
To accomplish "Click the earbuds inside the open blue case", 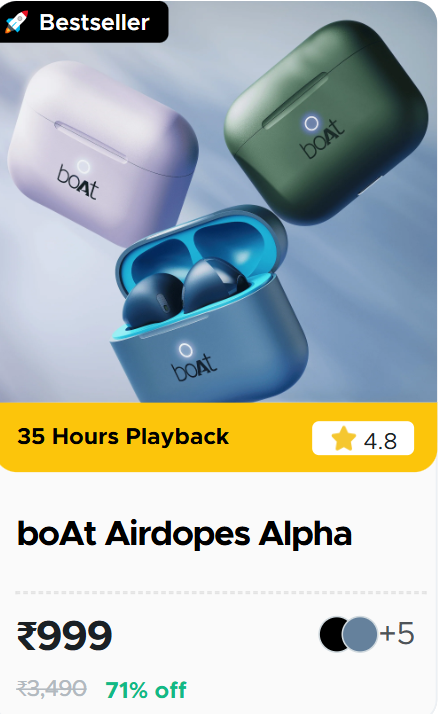I will (185, 291).
